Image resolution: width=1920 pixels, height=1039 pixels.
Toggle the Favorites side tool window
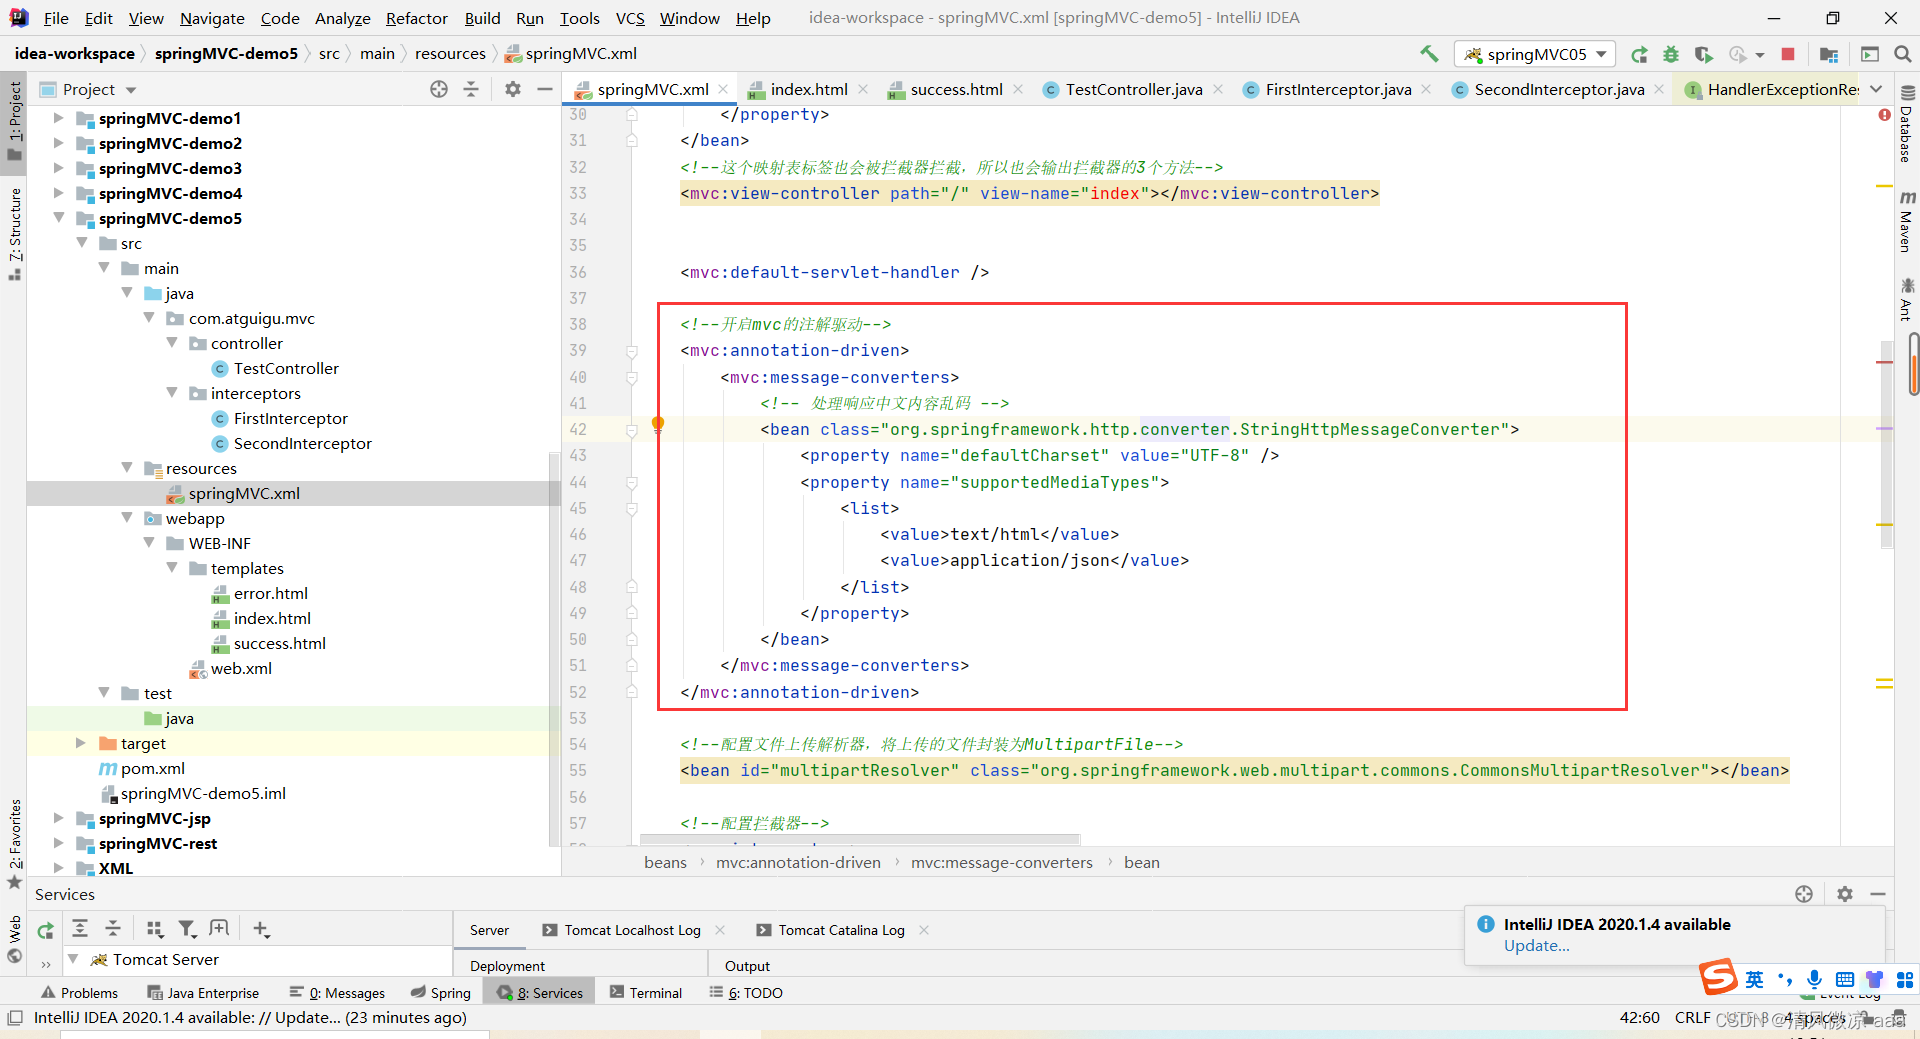15,842
